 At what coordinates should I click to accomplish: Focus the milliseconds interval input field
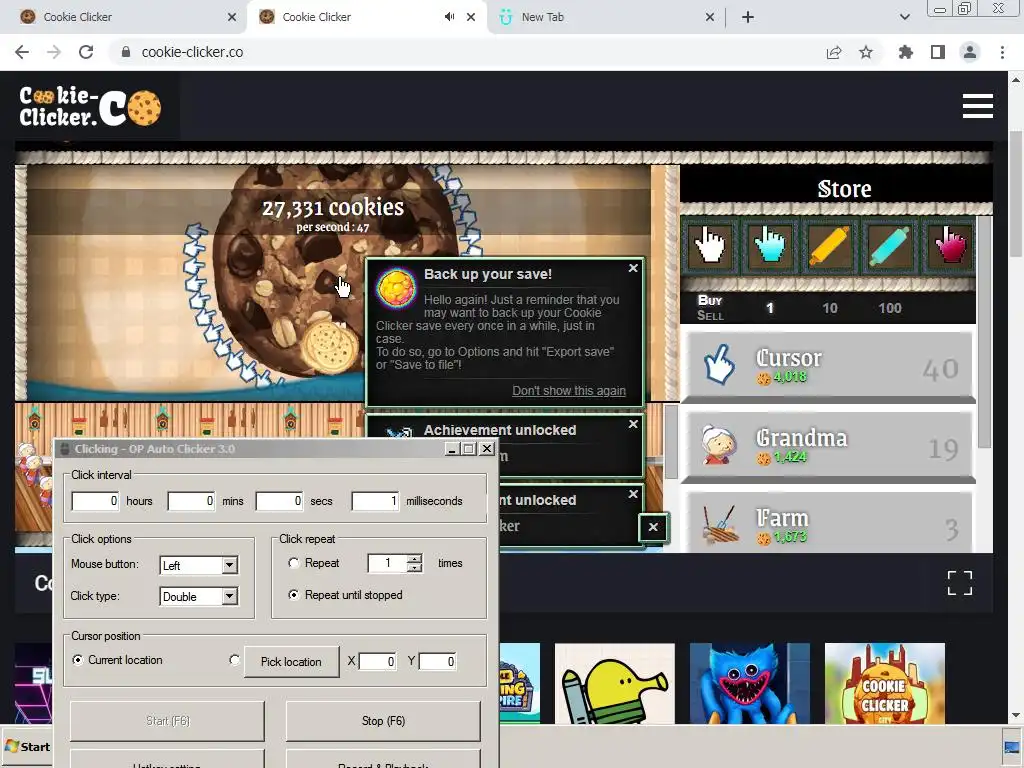[376, 501]
